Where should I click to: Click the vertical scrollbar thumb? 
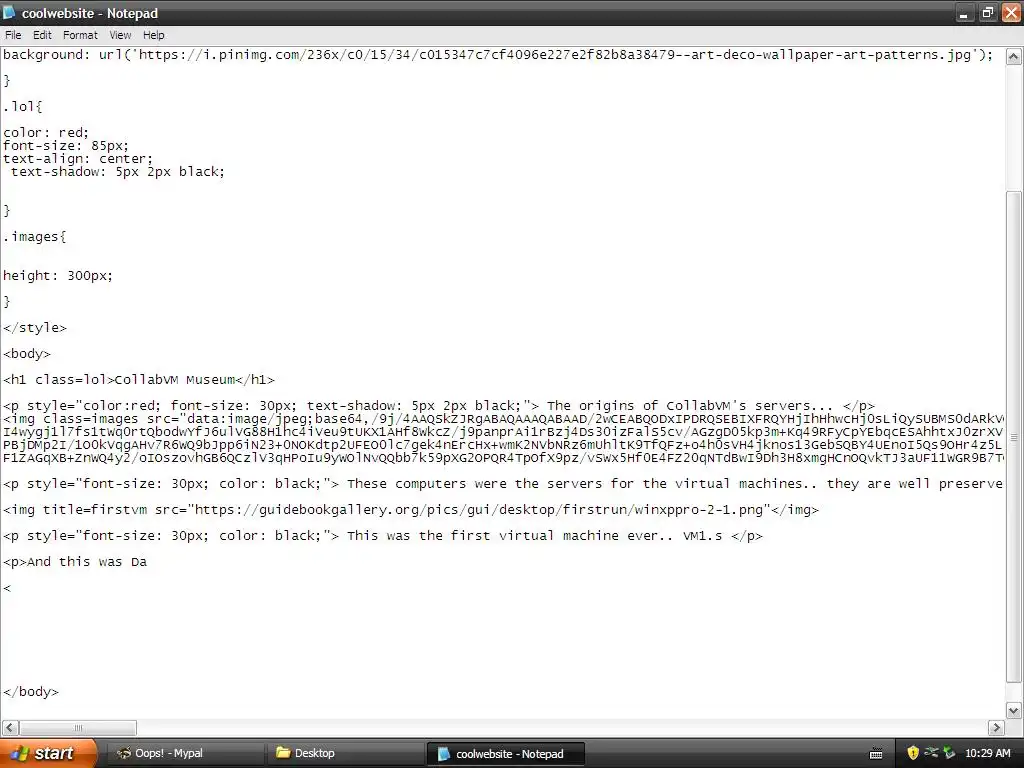(x=1014, y=436)
